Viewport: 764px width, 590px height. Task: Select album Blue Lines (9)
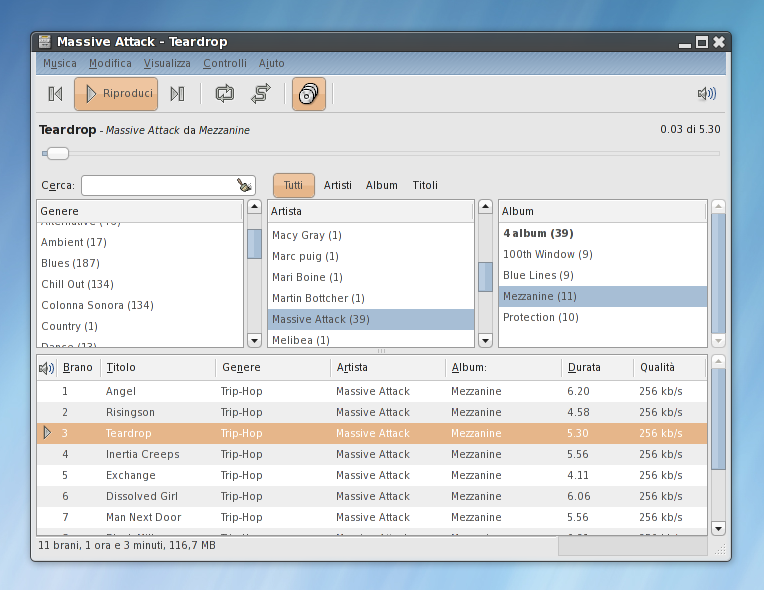(603, 275)
